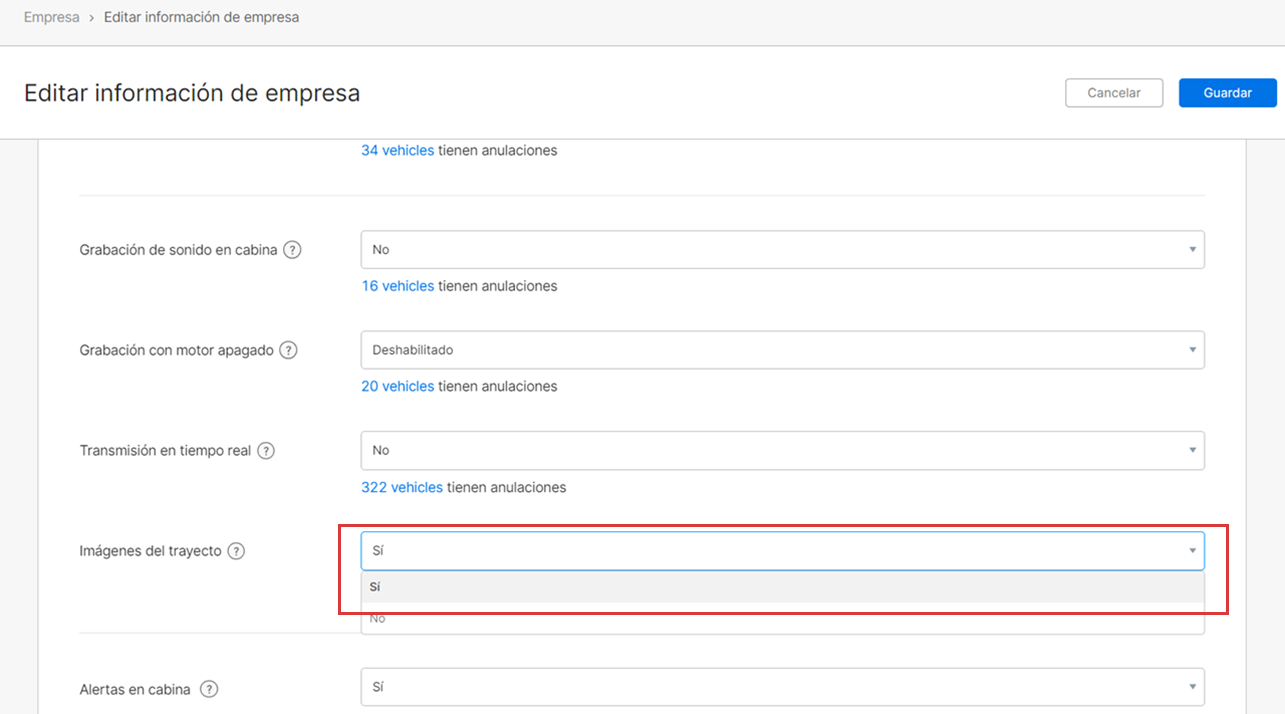Open the 16 vehicles link
The image size is (1285, 714).
click(397, 286)
